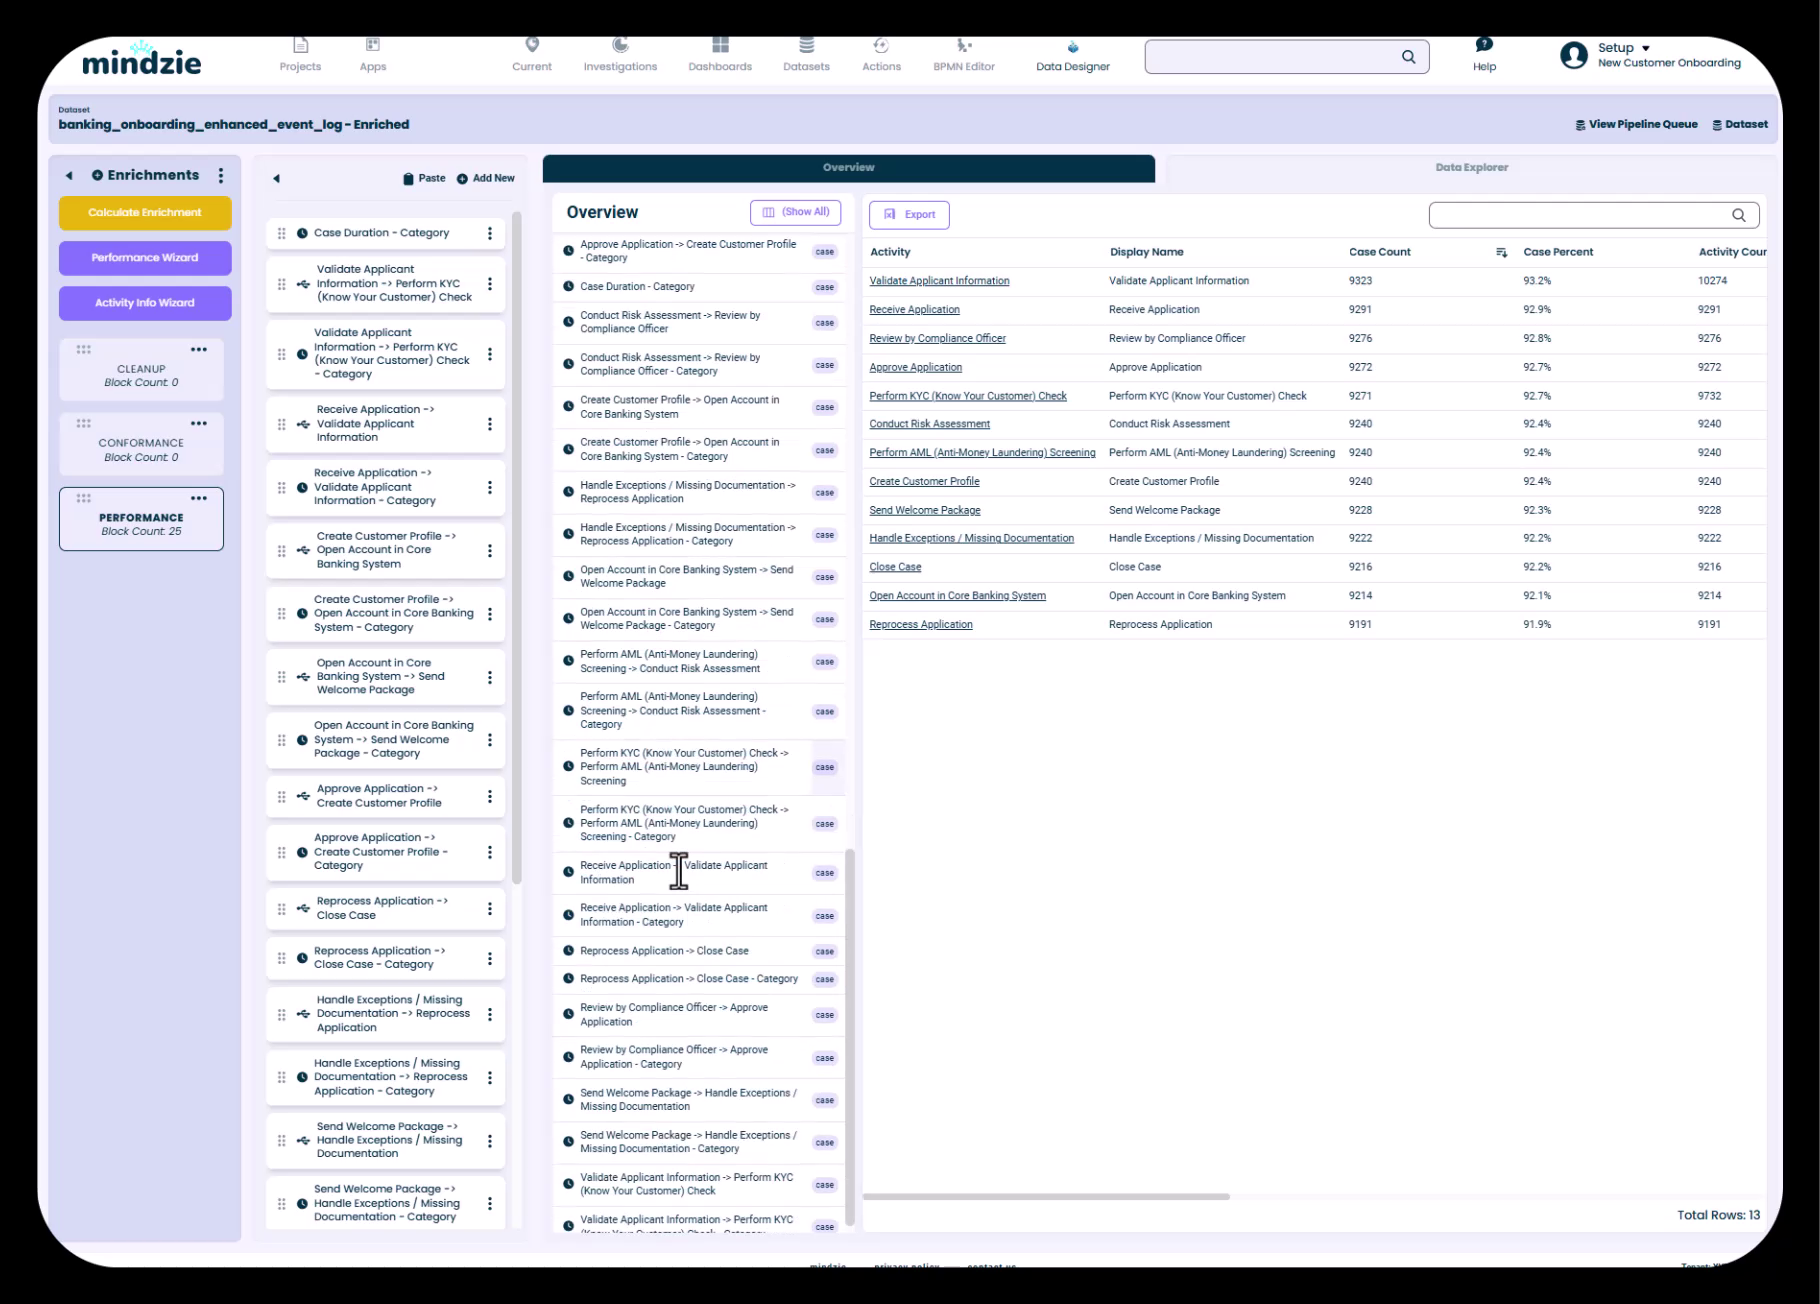Click the Help speech bubble icon
The height and width of the screenshot is (1304, 1820).
click(1484, 45)
